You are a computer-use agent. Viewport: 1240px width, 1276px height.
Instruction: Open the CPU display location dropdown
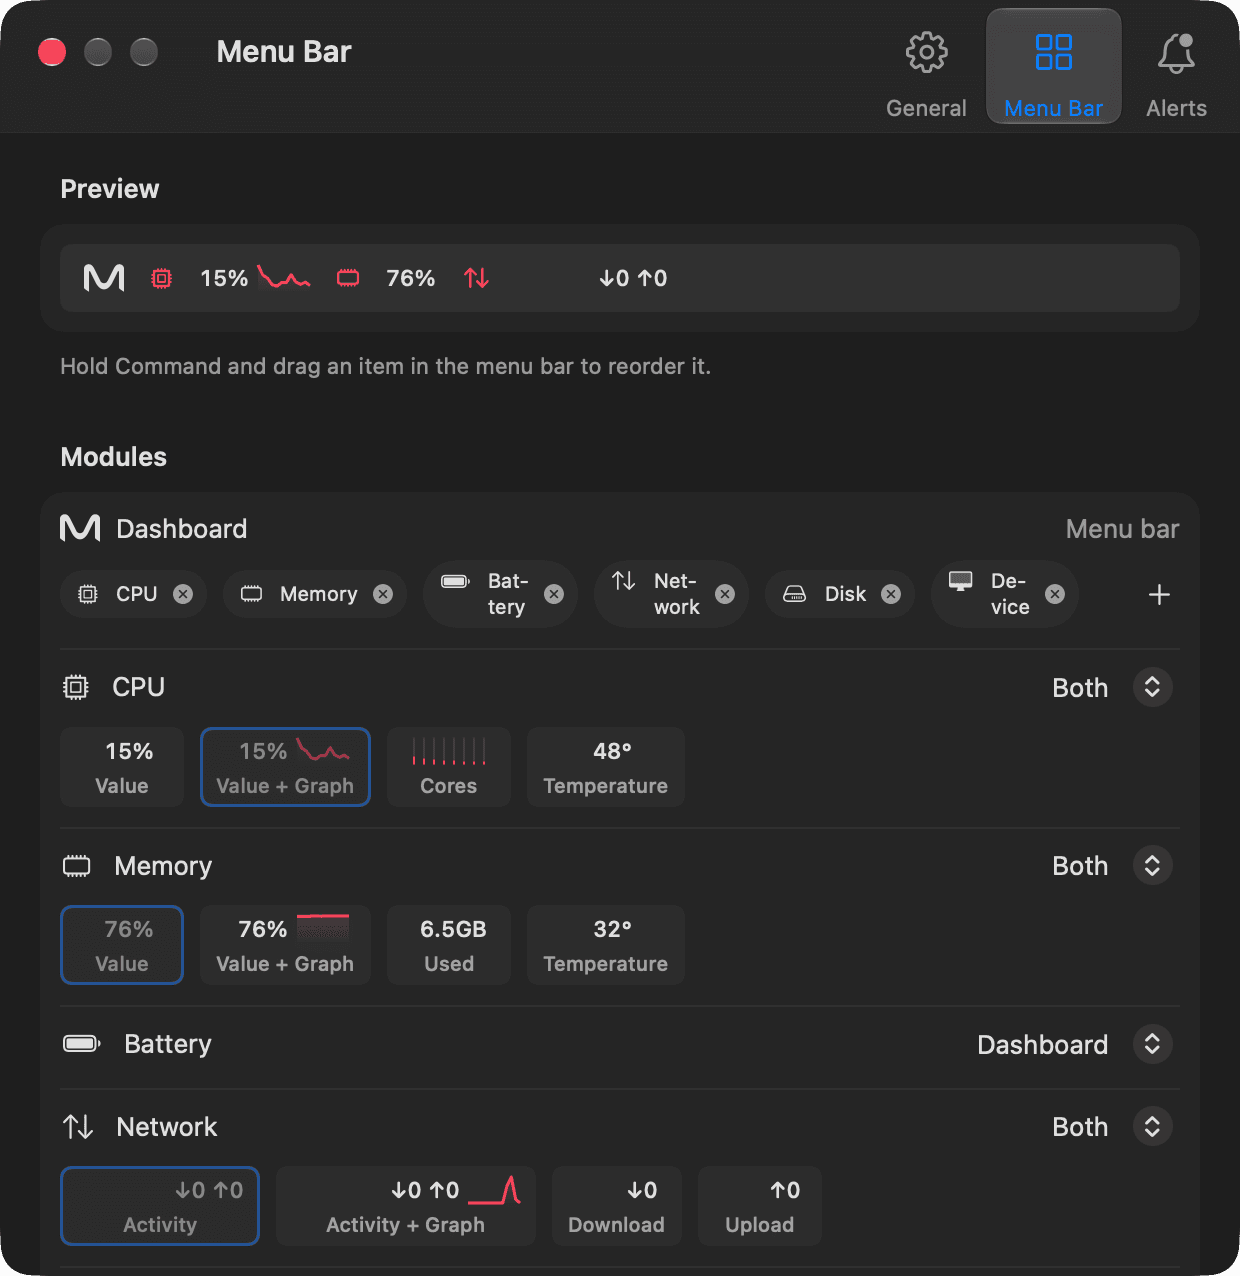(x=1152, y=687)
